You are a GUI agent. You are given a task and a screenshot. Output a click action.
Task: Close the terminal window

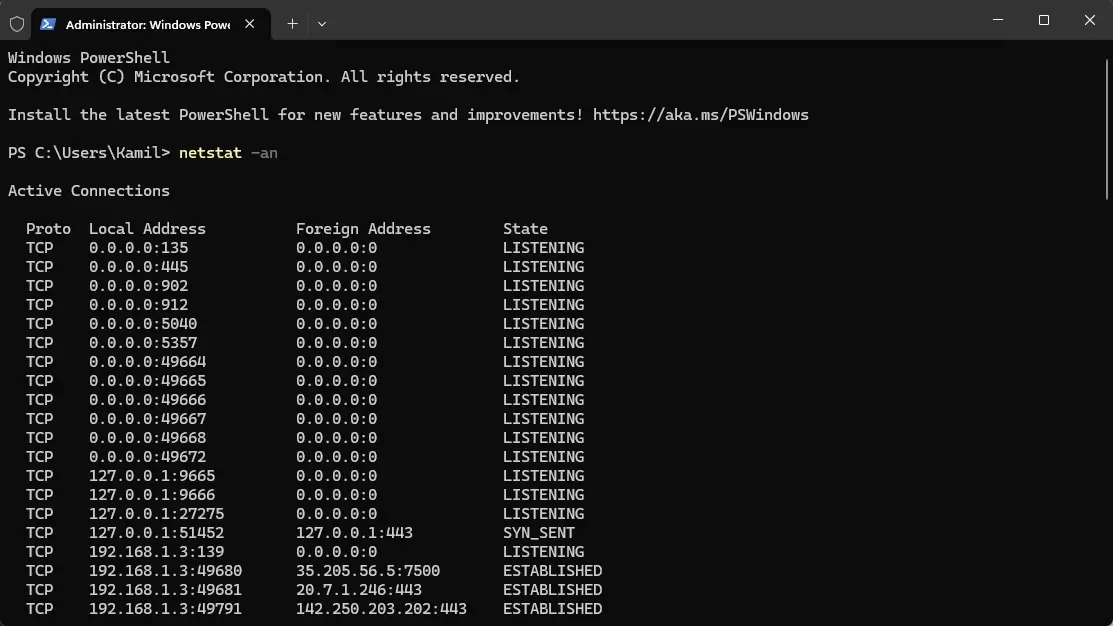[1090, 20]
